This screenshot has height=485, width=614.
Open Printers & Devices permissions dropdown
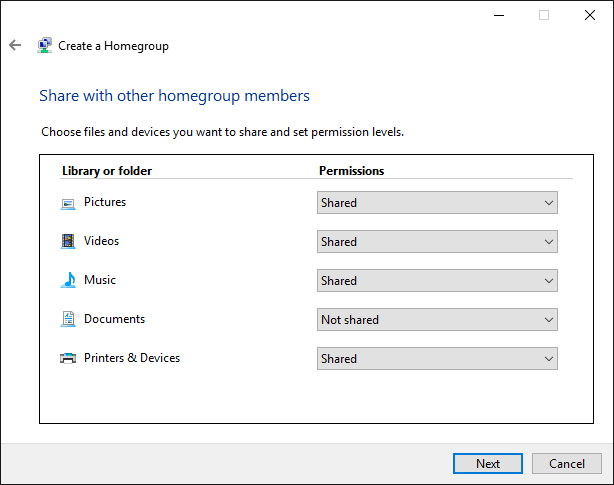click(x=437, y=359)
